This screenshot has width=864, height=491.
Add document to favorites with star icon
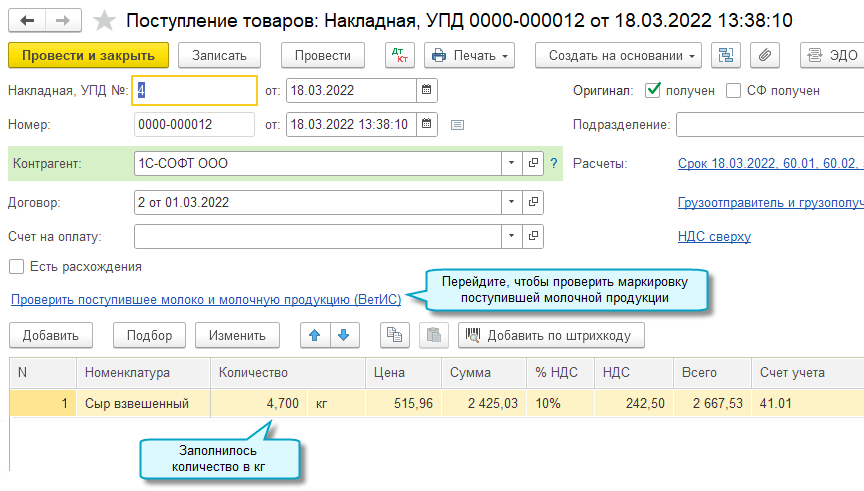[x=104, y=21]
